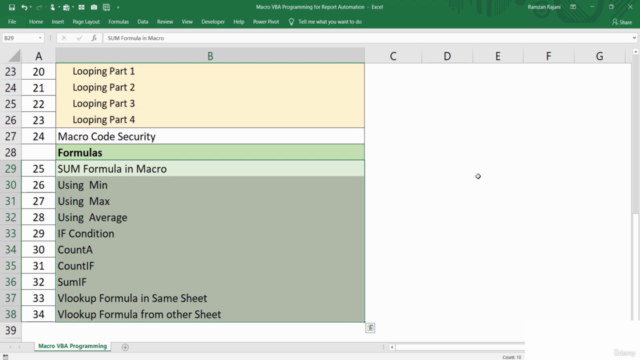Screen dimensions: 640x360
Task: Select column B header
Action: [x=210, y=56]
